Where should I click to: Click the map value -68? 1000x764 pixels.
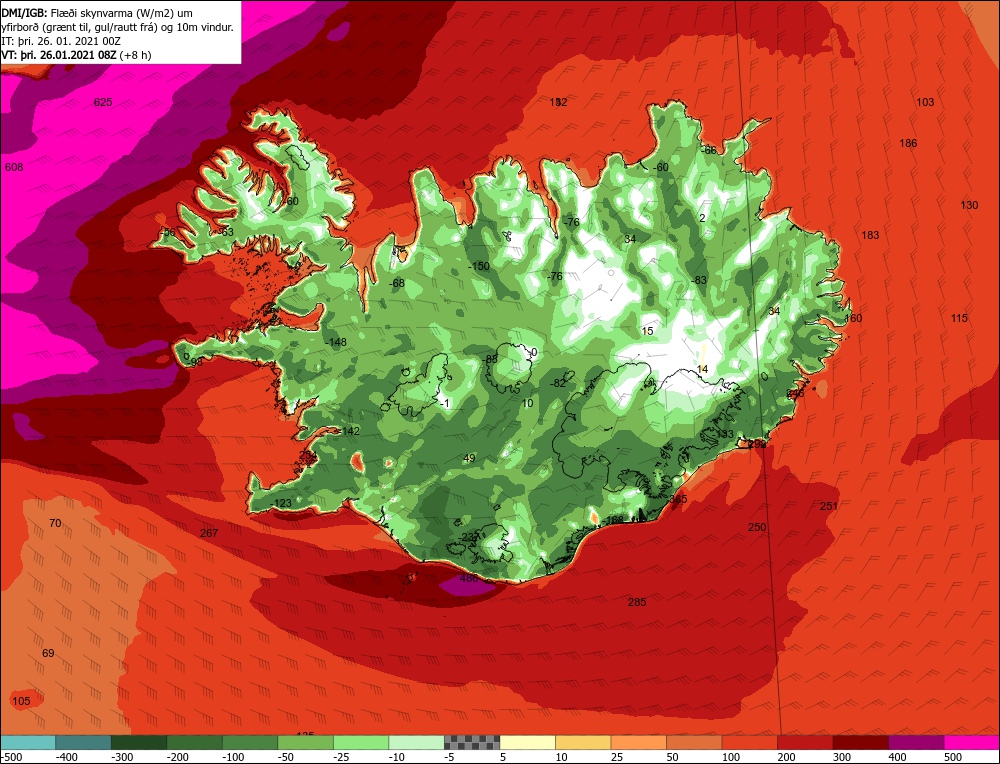click(x=397, y=283)
